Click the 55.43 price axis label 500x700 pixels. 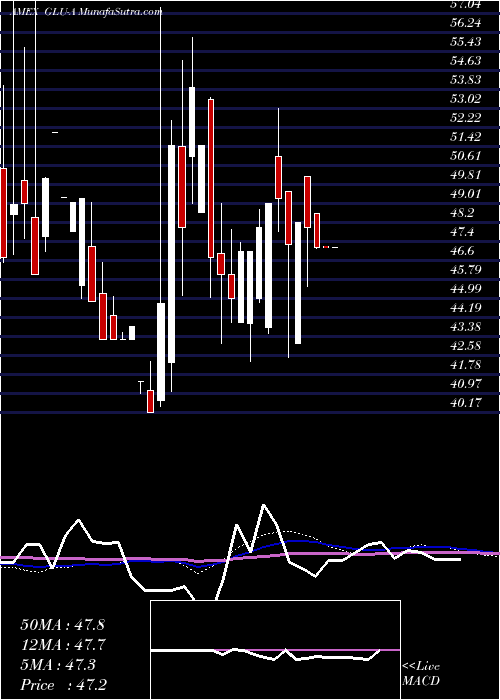click(465, 42)
